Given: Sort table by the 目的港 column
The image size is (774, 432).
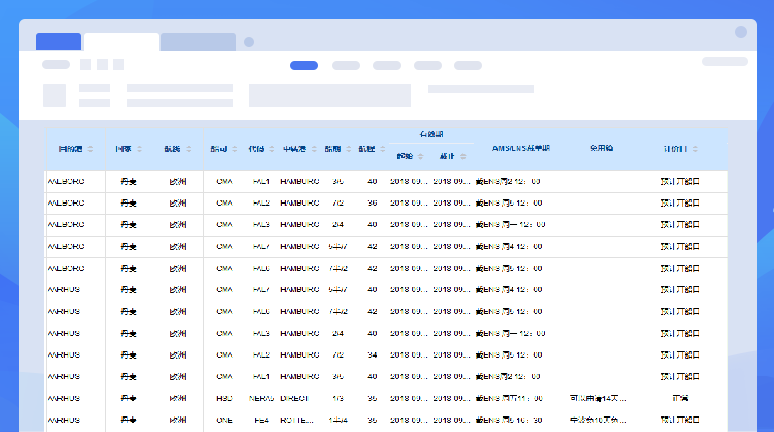Looking at the screenshot, I should pyautogui.click(x=90, y=149).
